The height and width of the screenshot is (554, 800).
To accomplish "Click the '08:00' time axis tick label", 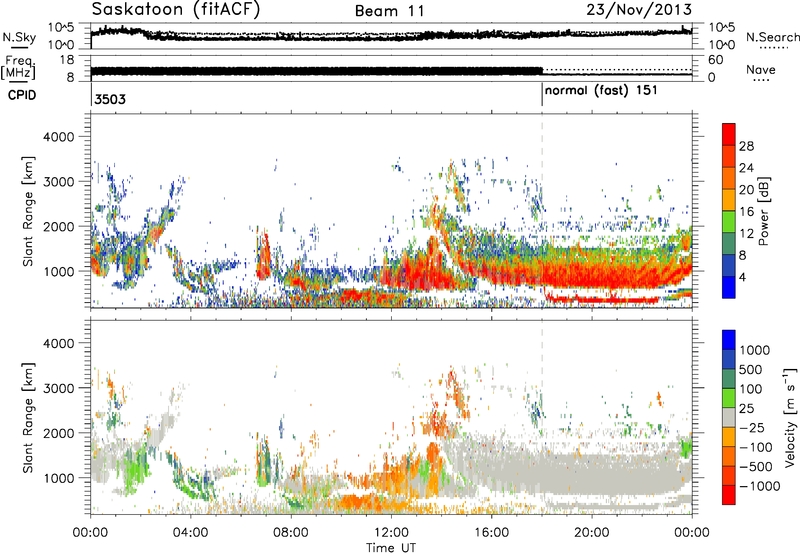I will pyautogui.click(x=291, y=533).
